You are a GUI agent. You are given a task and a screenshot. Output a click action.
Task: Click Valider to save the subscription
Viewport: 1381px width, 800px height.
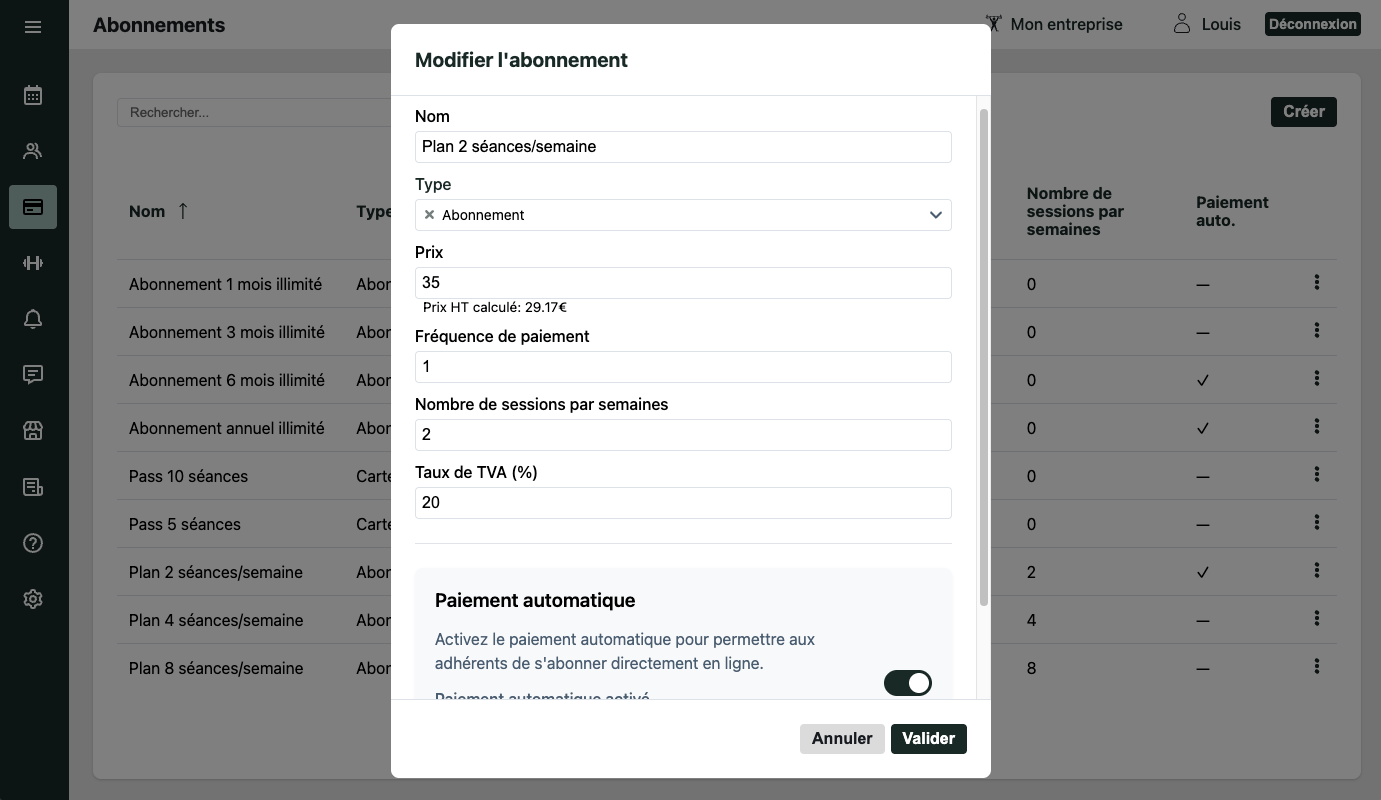(x=929, y=739)
